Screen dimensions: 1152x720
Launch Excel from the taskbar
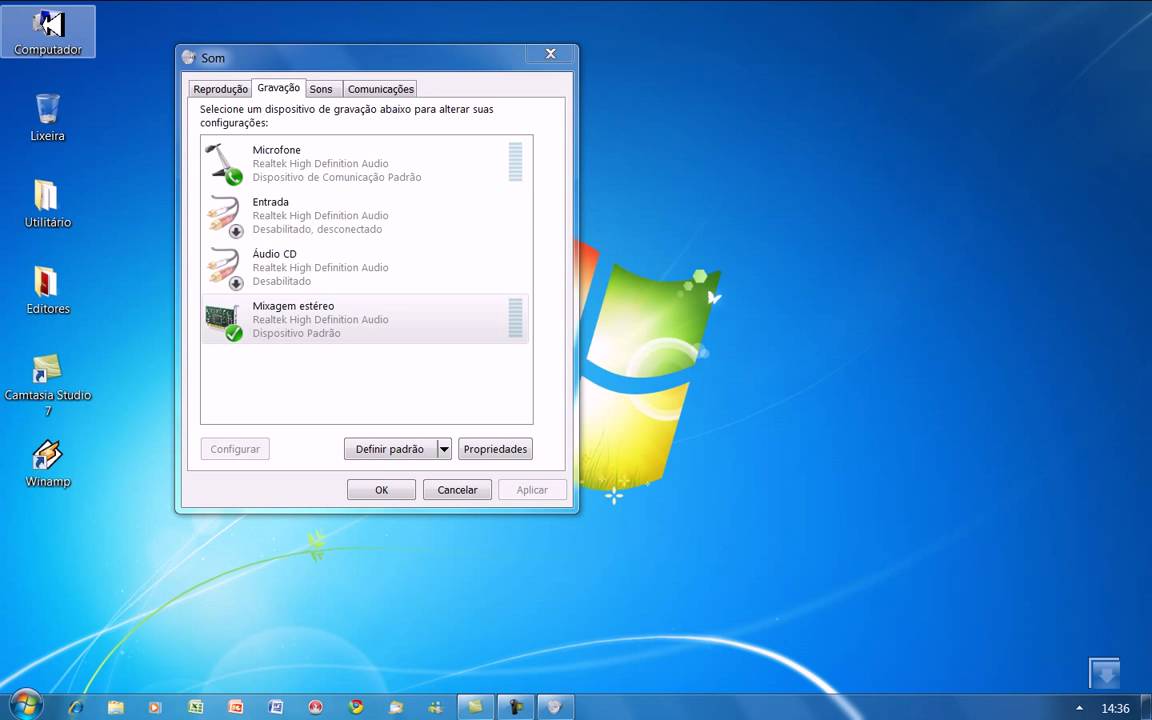tap(195, 707)
